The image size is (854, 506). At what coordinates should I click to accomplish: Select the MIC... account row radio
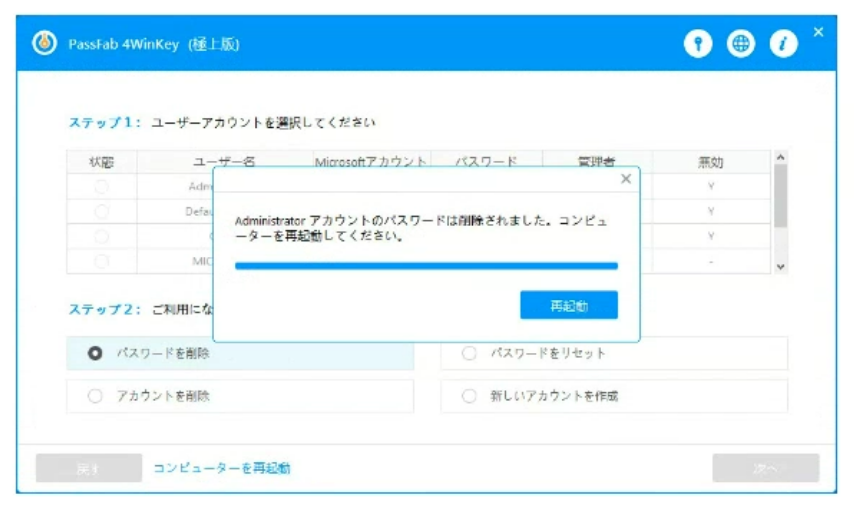click(101, 261)
